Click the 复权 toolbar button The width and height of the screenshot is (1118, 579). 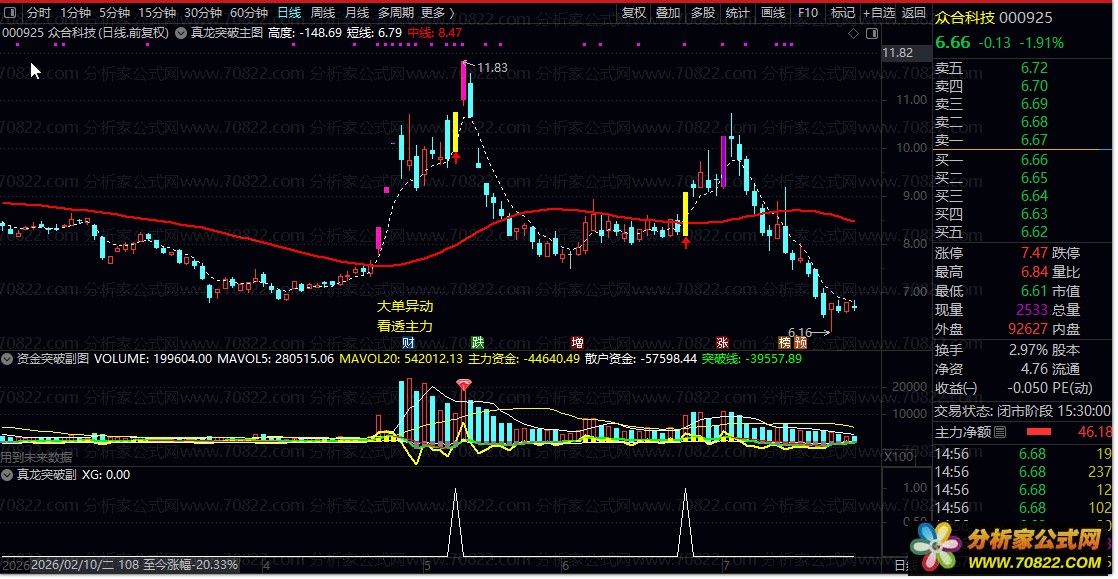click(x=633, y=12)
